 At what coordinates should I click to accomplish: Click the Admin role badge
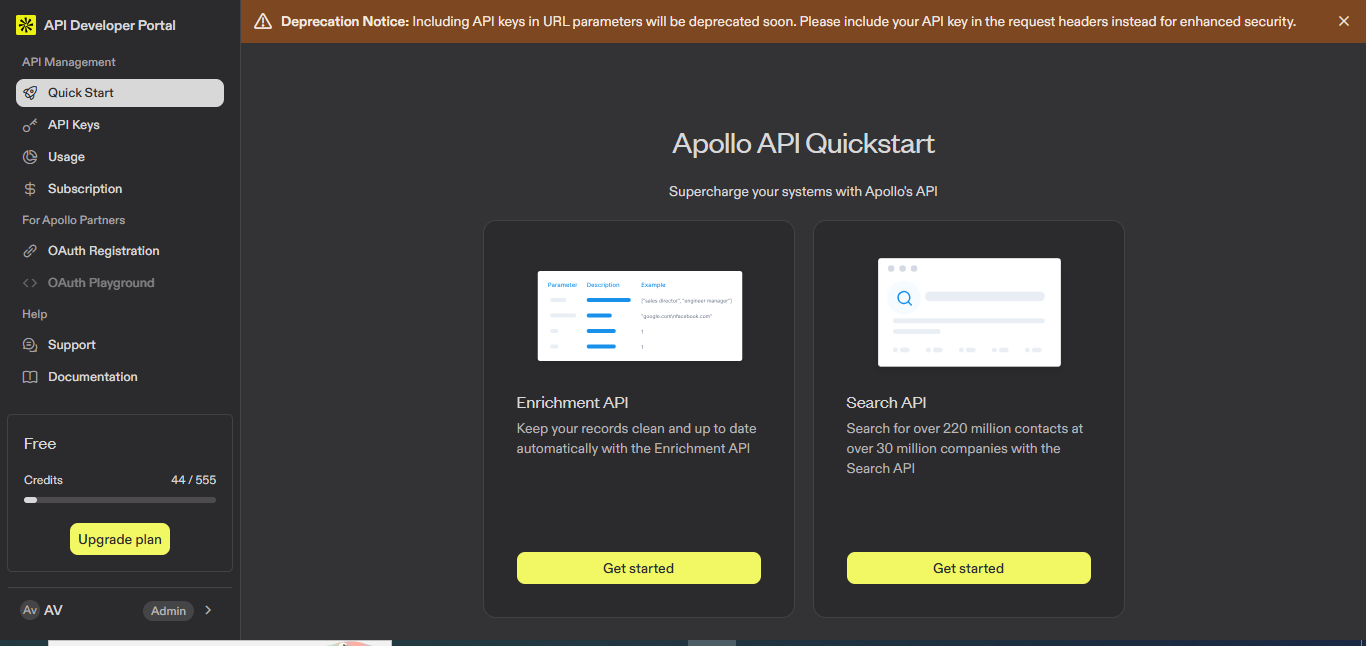(168, 611)
